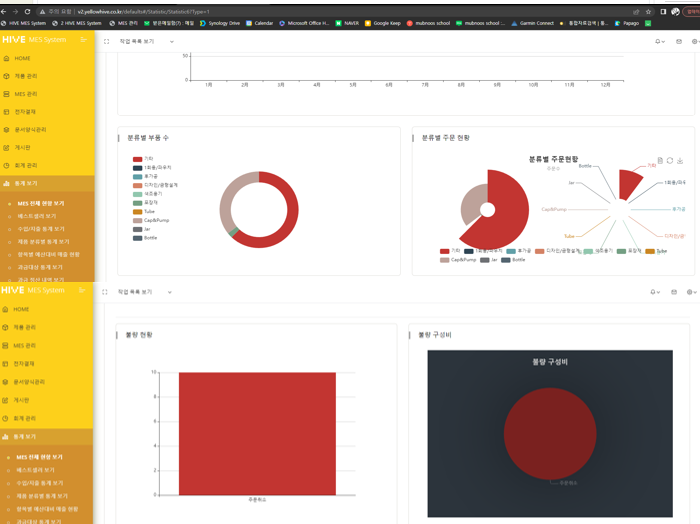Toggle Bottle legend in 분류별 부품 수 chart

tap(145, 238)
